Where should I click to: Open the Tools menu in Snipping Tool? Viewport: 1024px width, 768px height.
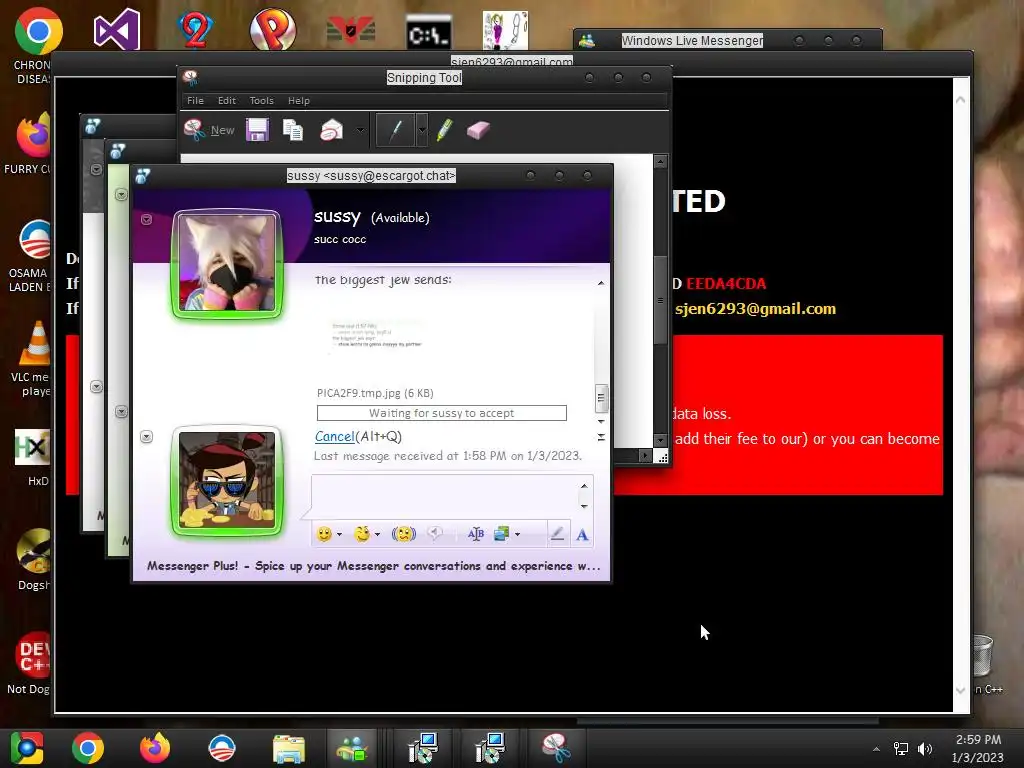click(261, 101)
